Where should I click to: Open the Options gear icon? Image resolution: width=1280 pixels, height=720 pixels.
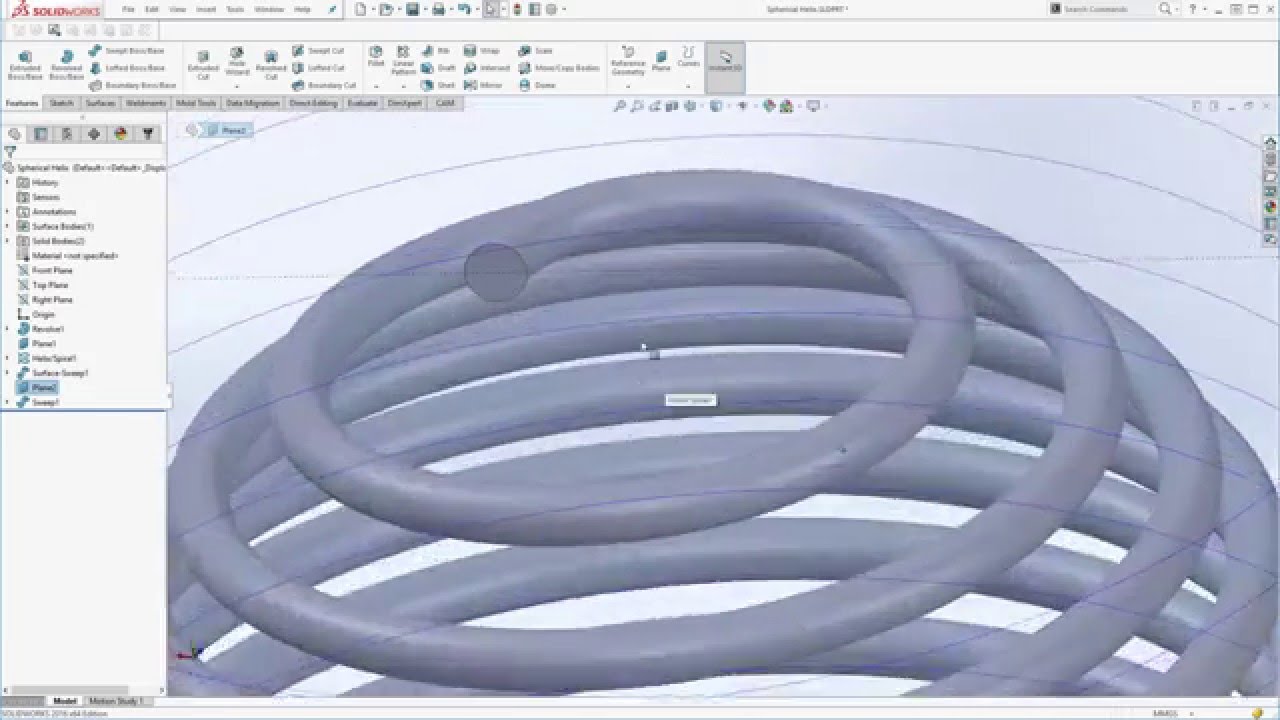[x=551, y=9]
